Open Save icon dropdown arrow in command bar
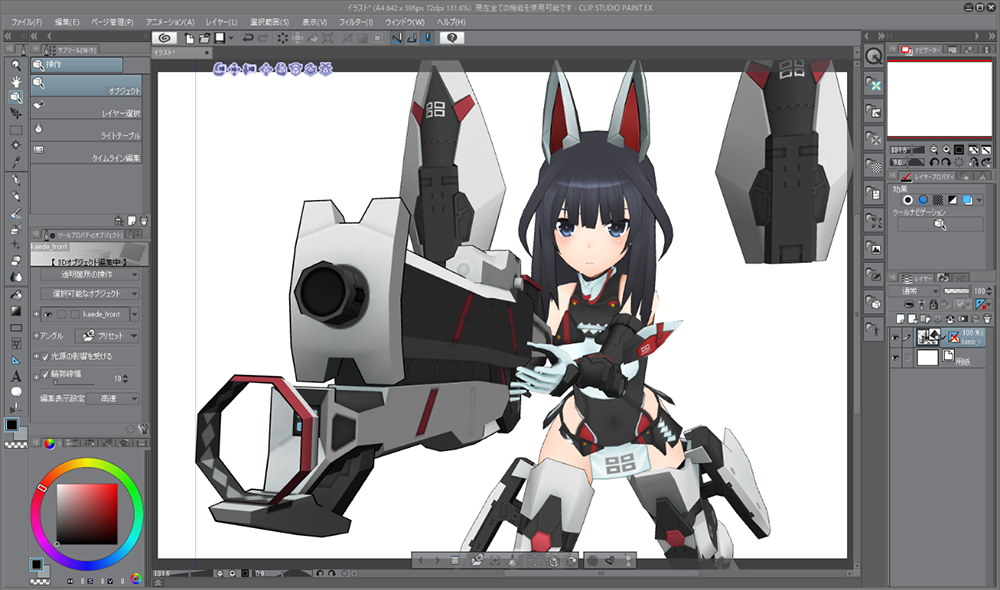Screen dimensions: 1000x590 pyautogui.click(x=231, y=38)
